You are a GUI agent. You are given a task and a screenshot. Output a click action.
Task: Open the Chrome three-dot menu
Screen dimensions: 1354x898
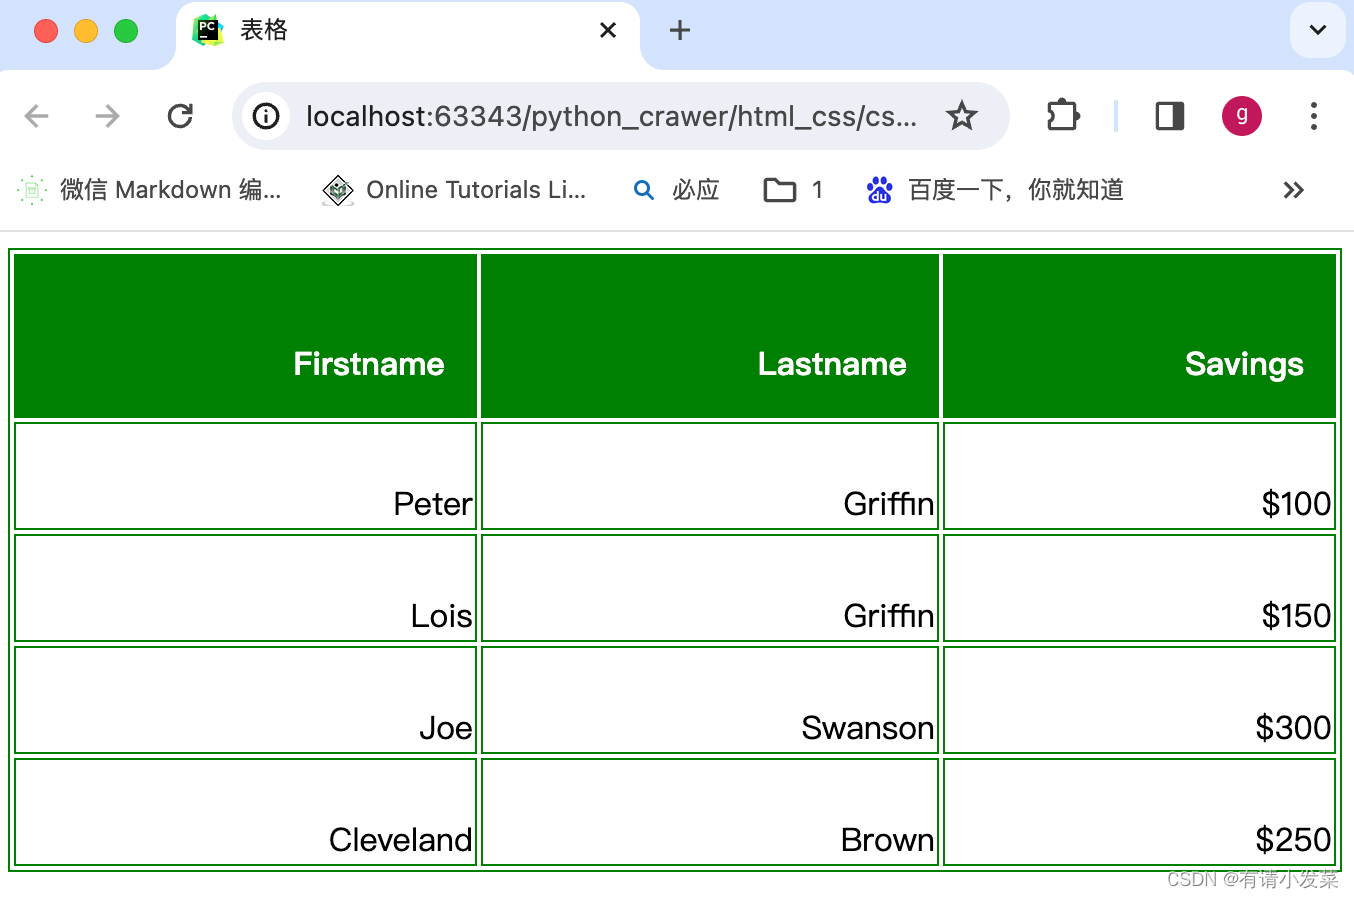point(1314,116)
